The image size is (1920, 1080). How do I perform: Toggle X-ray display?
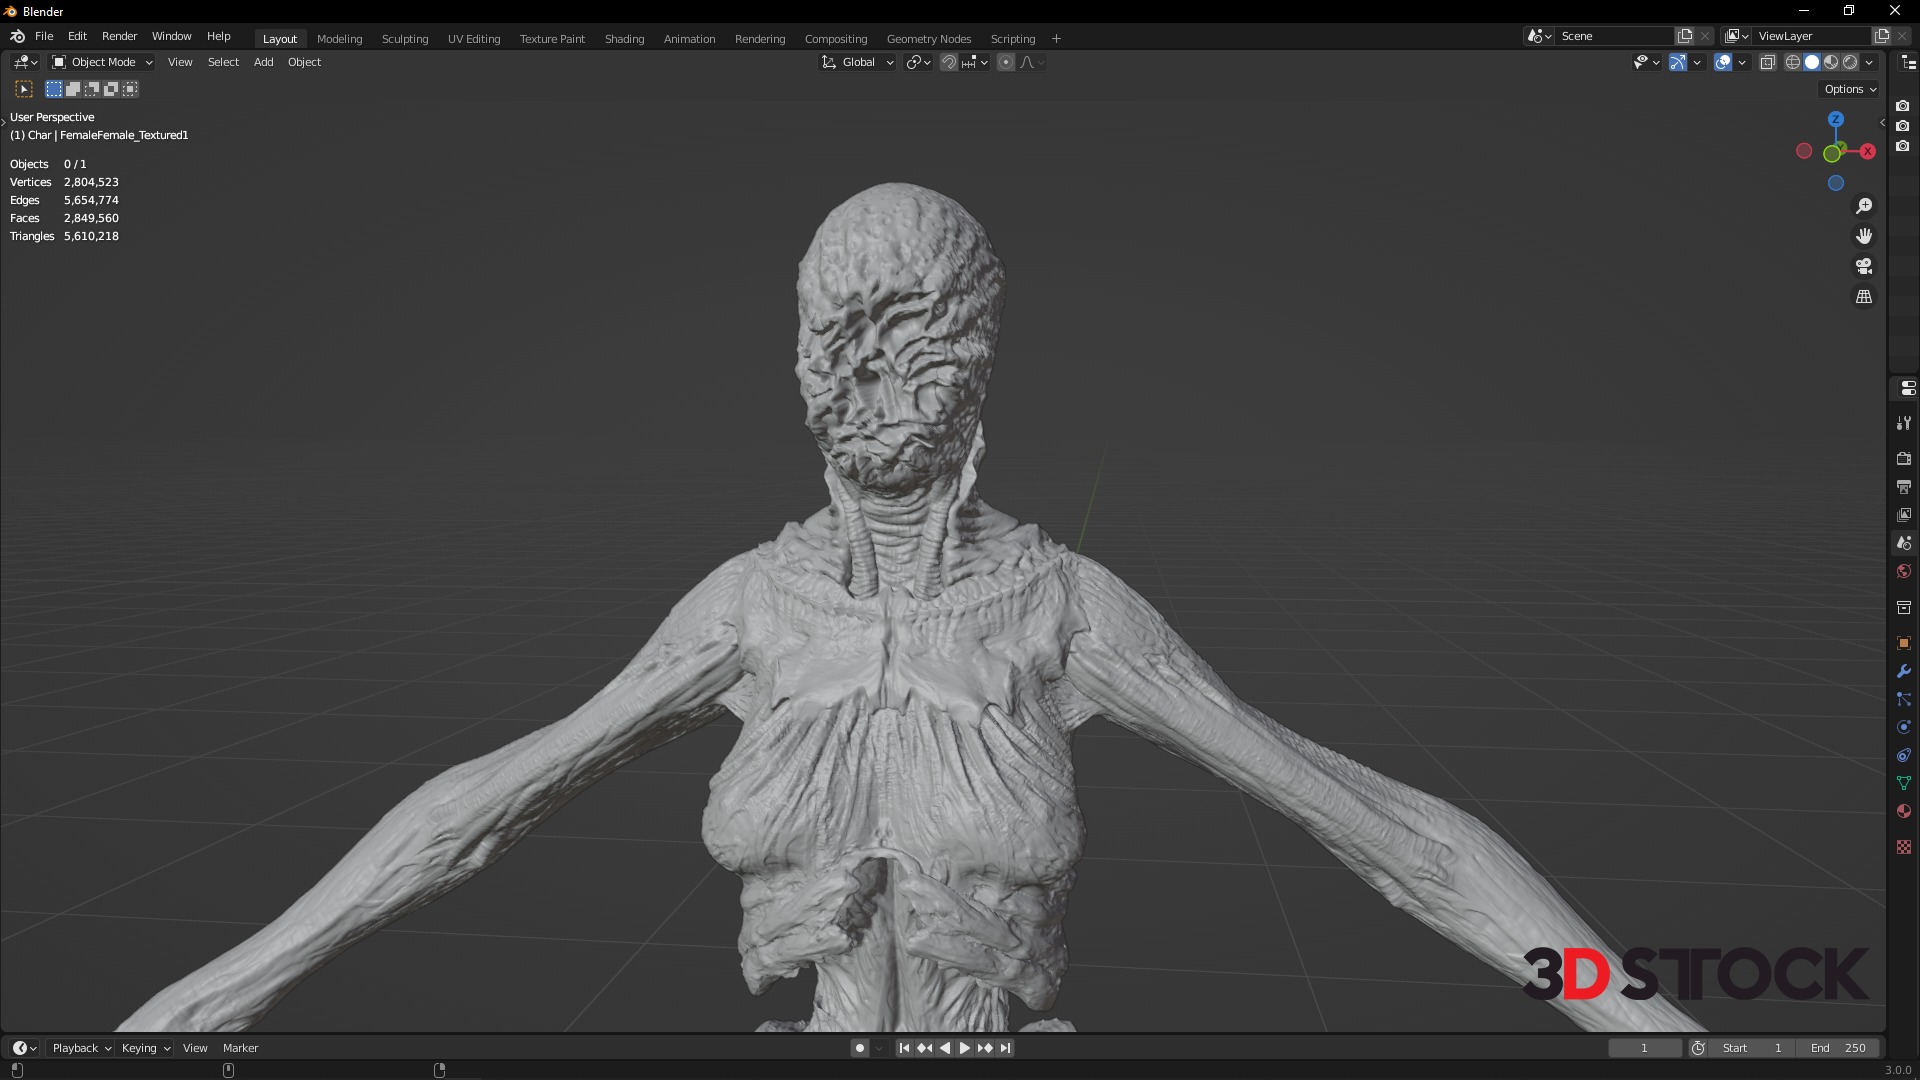(x=1767, y=62)
